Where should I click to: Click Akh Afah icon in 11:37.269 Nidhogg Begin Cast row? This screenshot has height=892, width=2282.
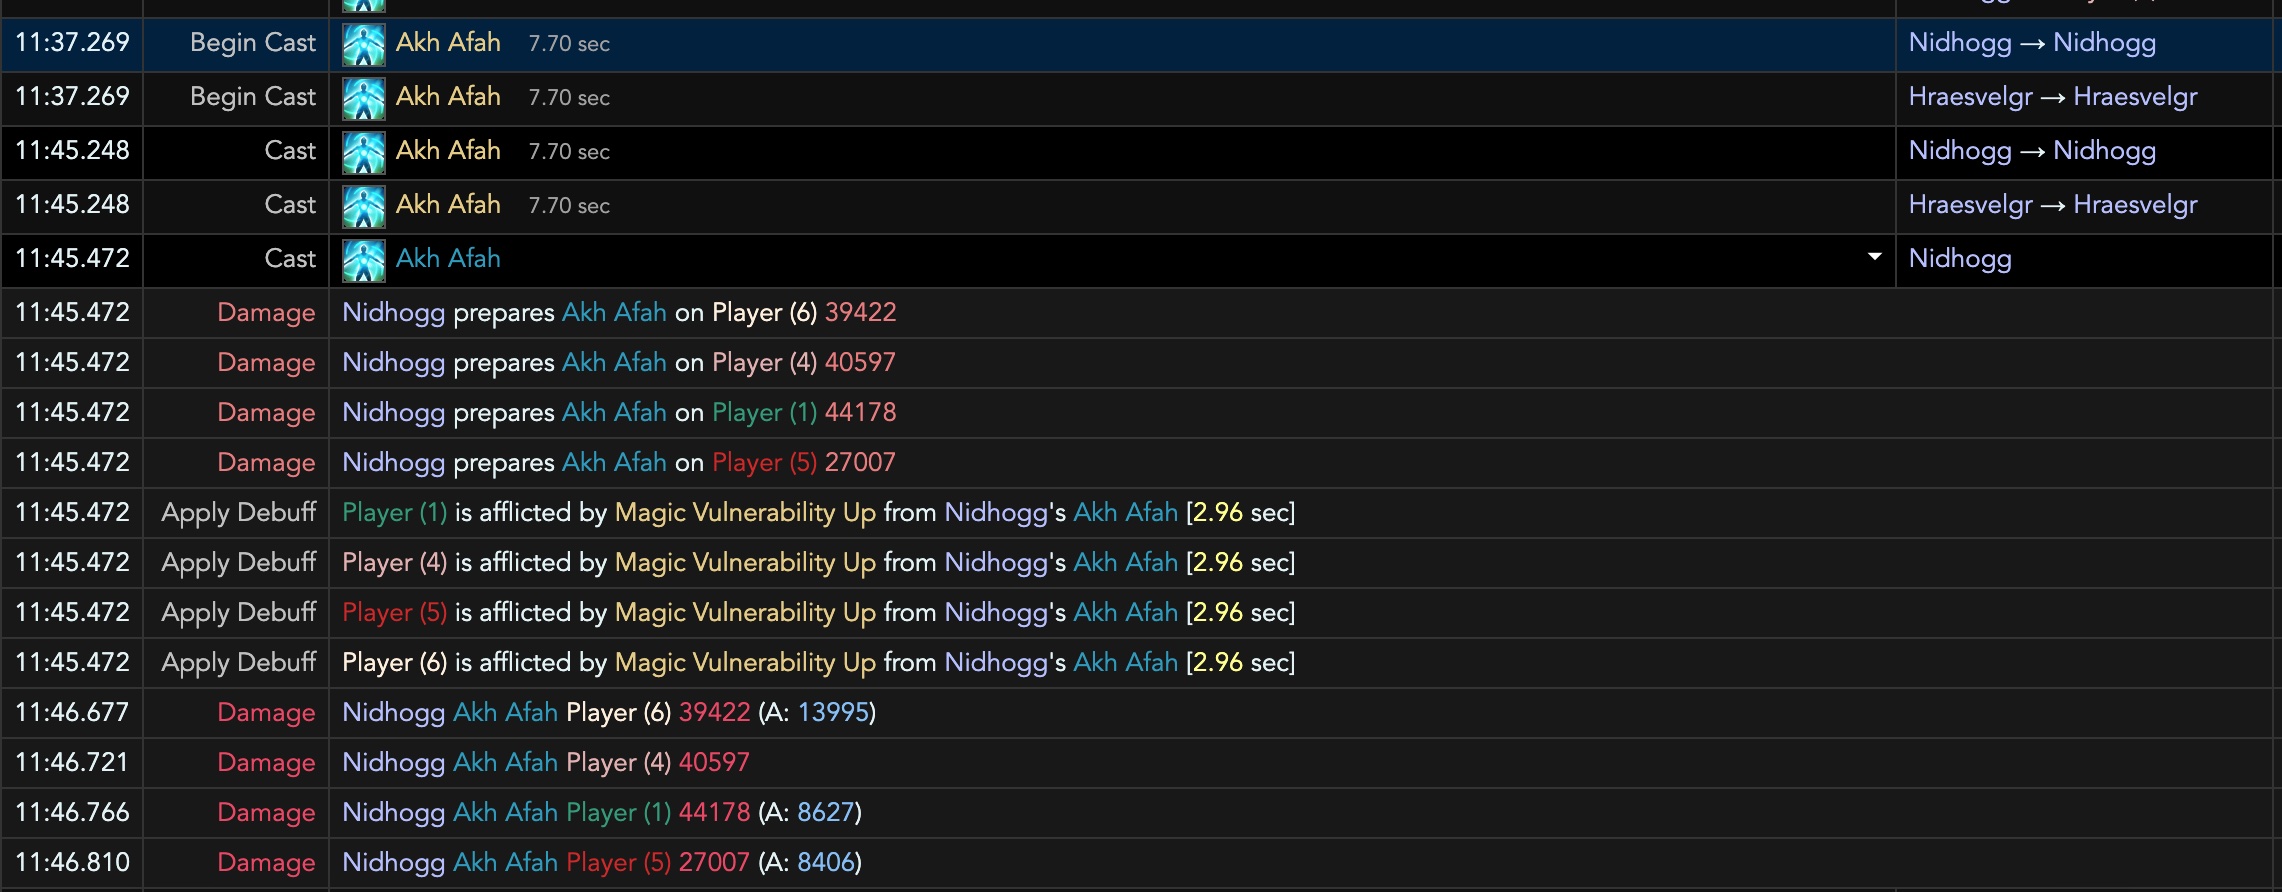click(x=364, y=44)
